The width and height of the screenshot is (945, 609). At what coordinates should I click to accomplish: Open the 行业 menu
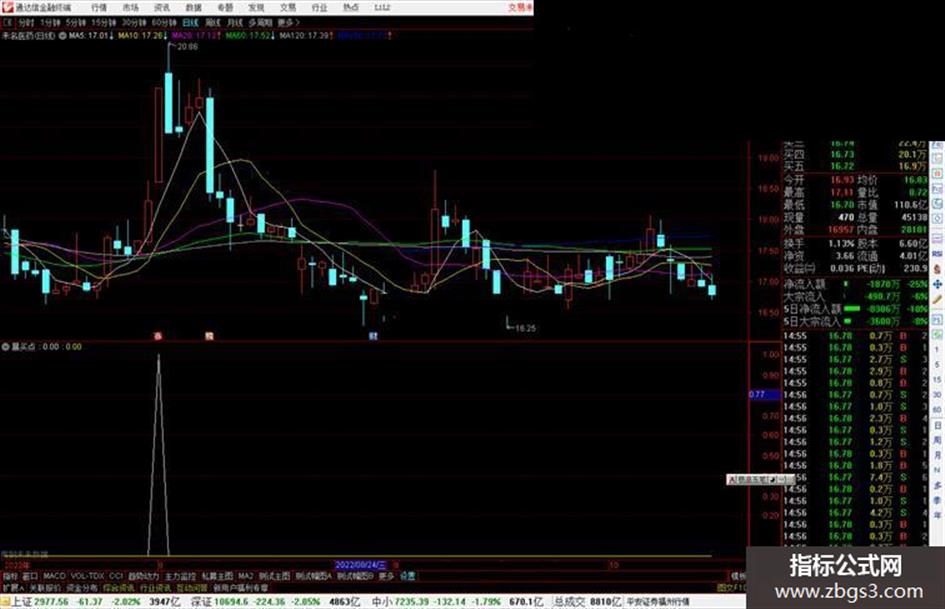[x=319, y=7]
